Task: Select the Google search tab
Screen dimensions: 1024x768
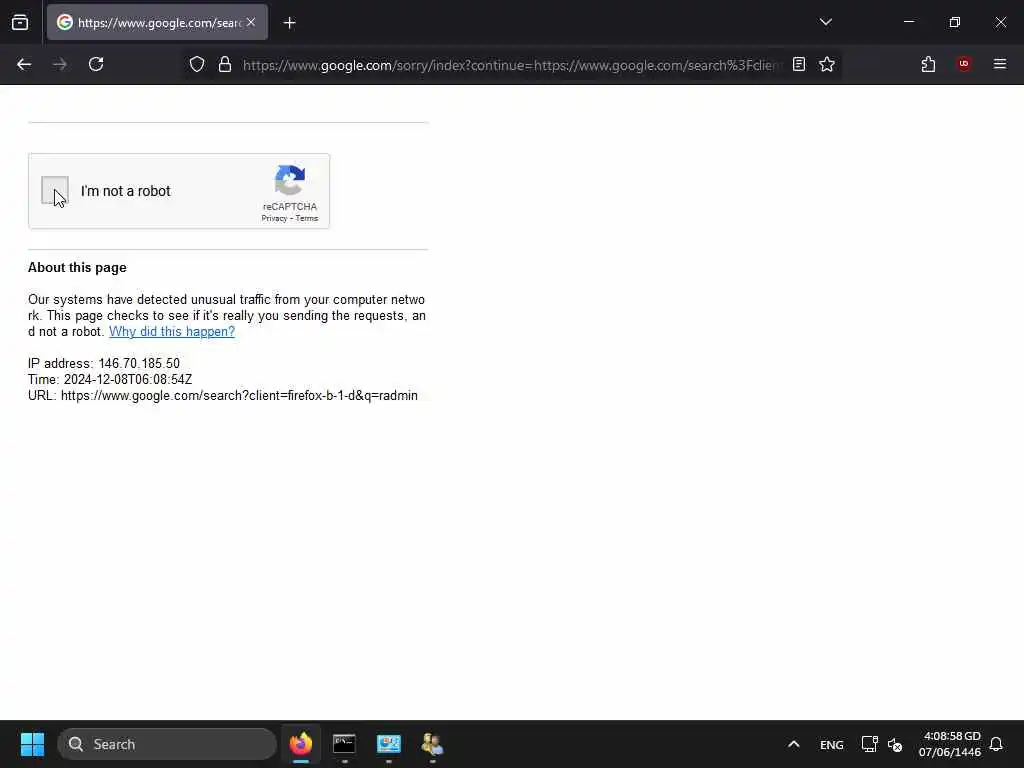Action: [157, 23]
